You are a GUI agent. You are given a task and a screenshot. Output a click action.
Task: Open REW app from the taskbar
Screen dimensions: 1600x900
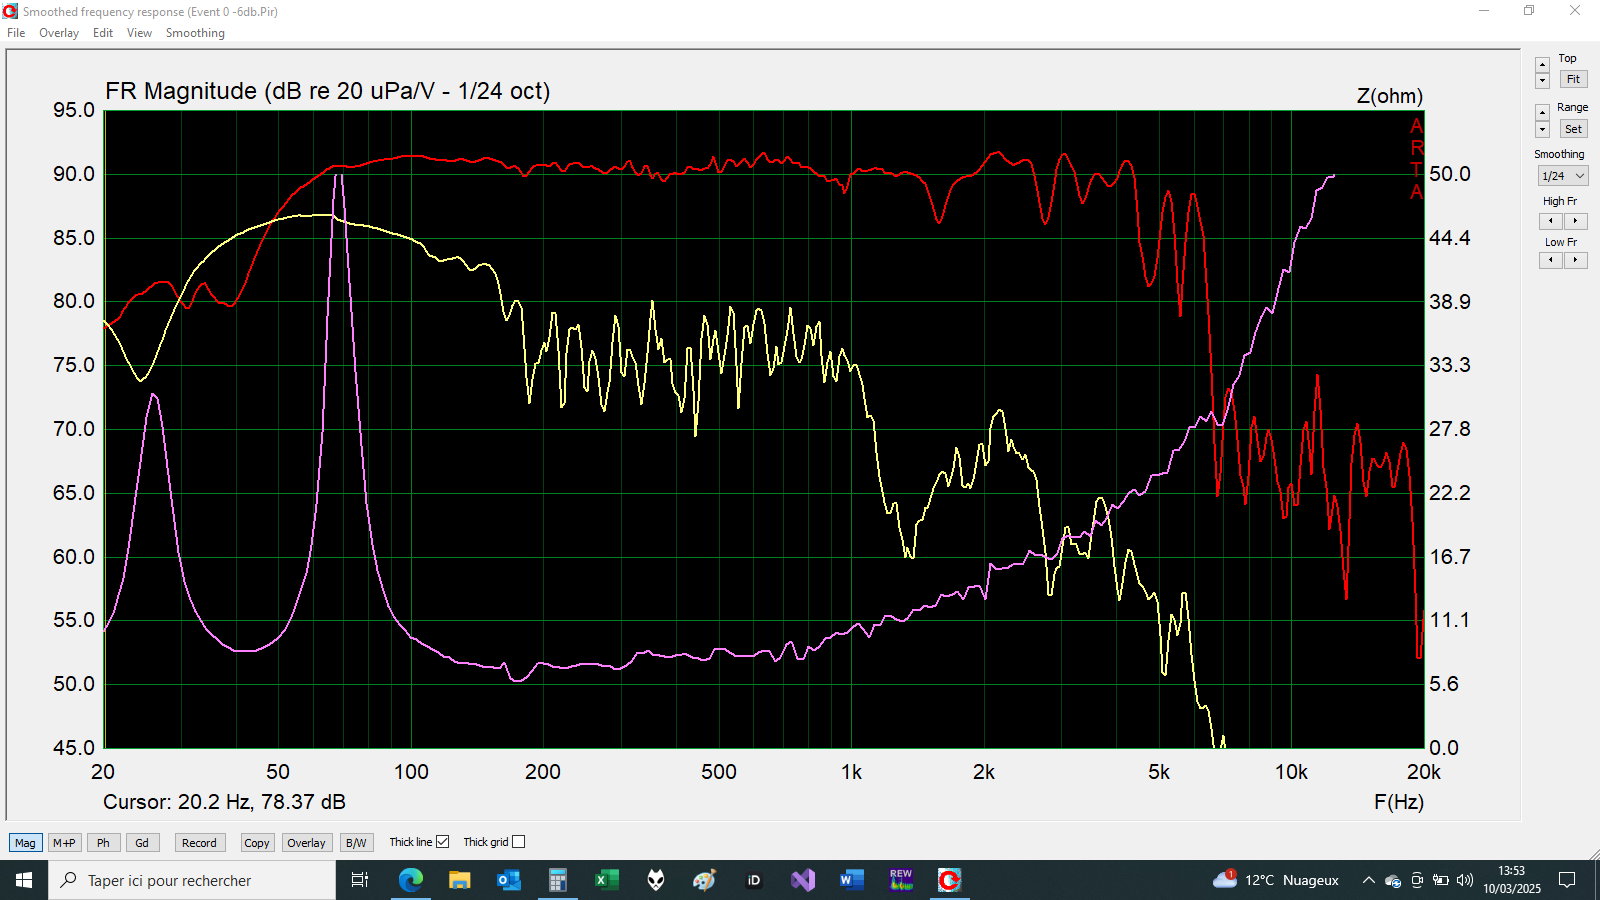click(x=901, y=880)
